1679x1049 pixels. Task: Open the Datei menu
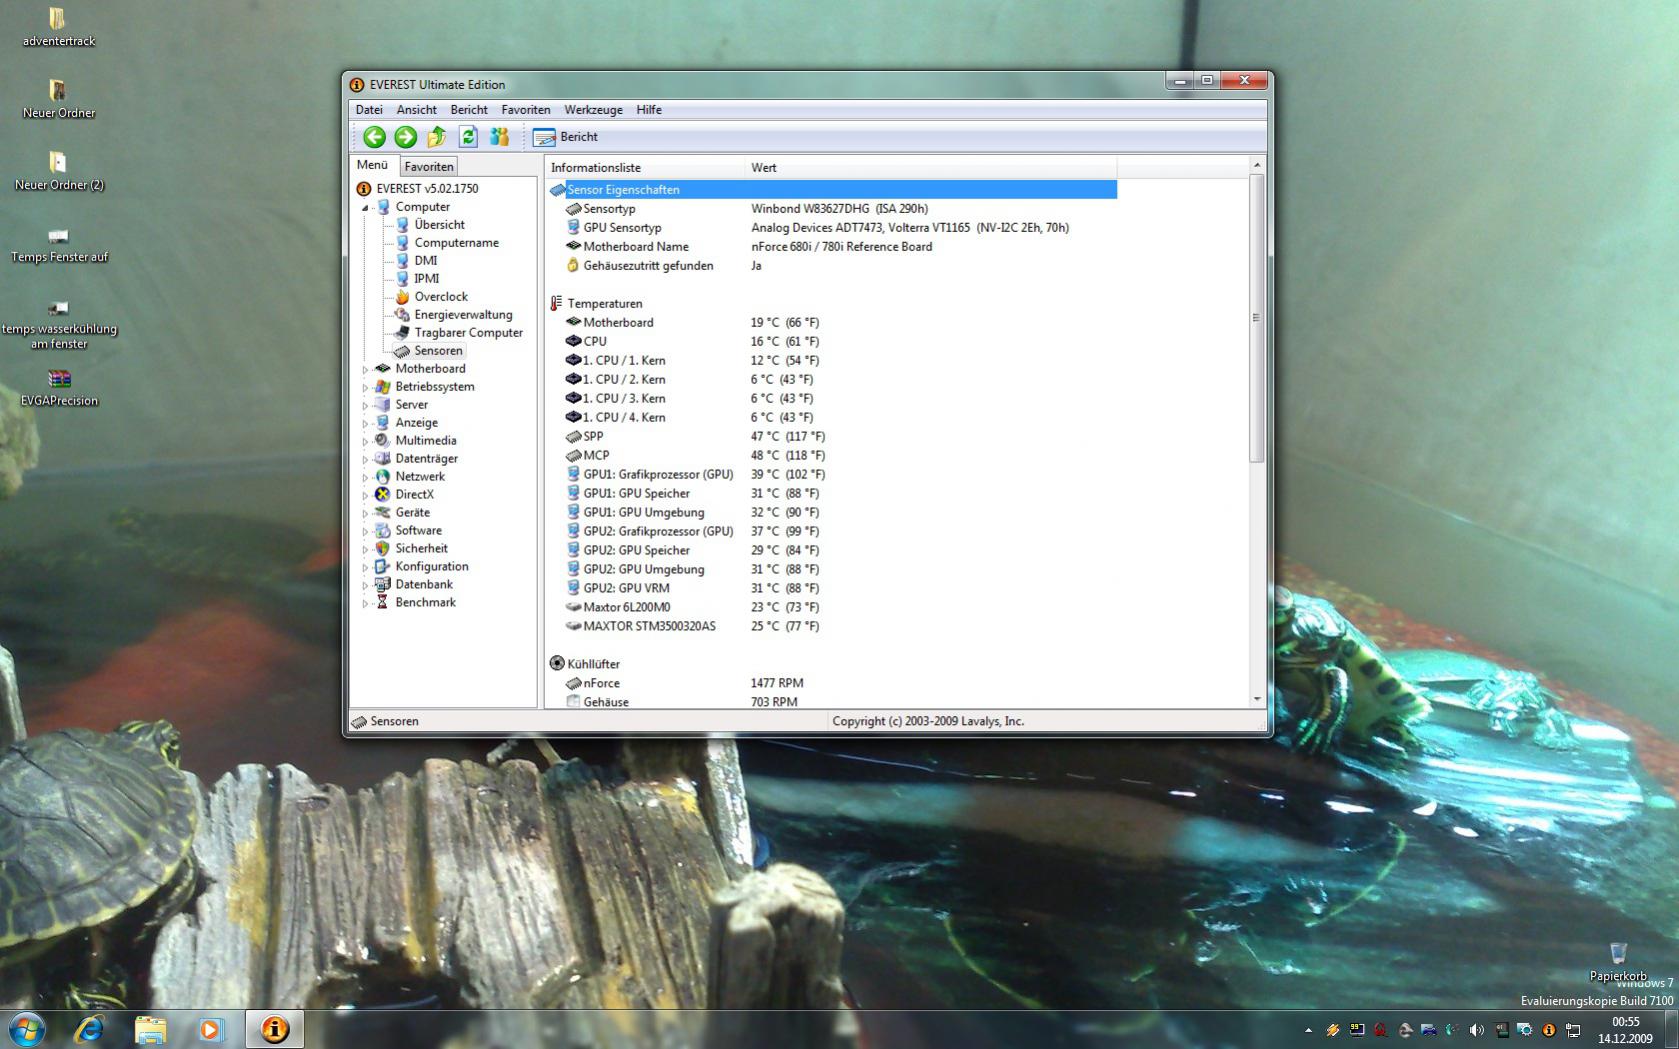369,110
